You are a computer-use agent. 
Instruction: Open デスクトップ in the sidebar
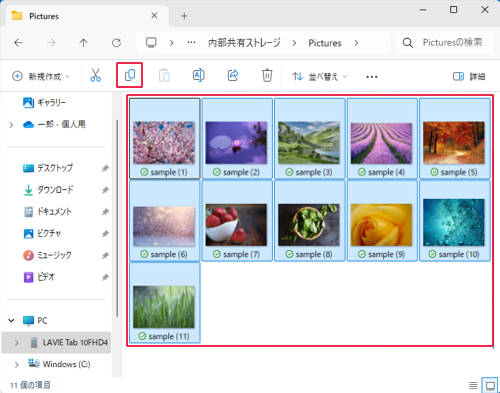point(48,168)
